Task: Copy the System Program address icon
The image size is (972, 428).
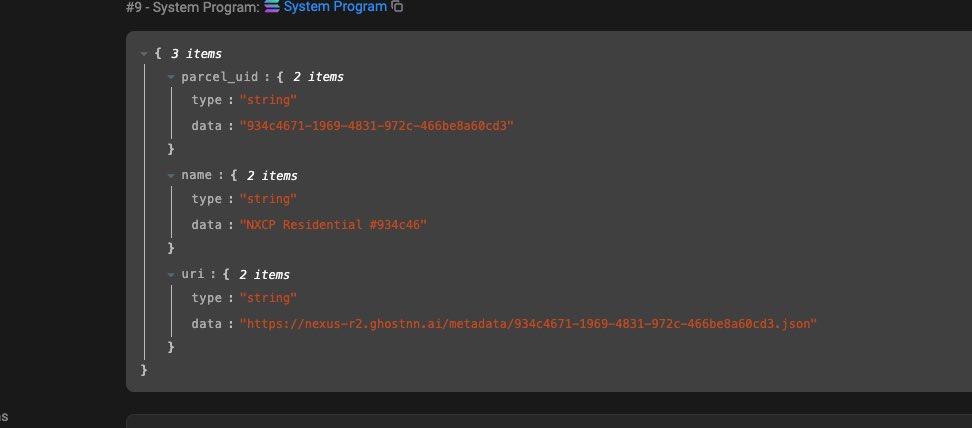Action: (x=397, y=7)
